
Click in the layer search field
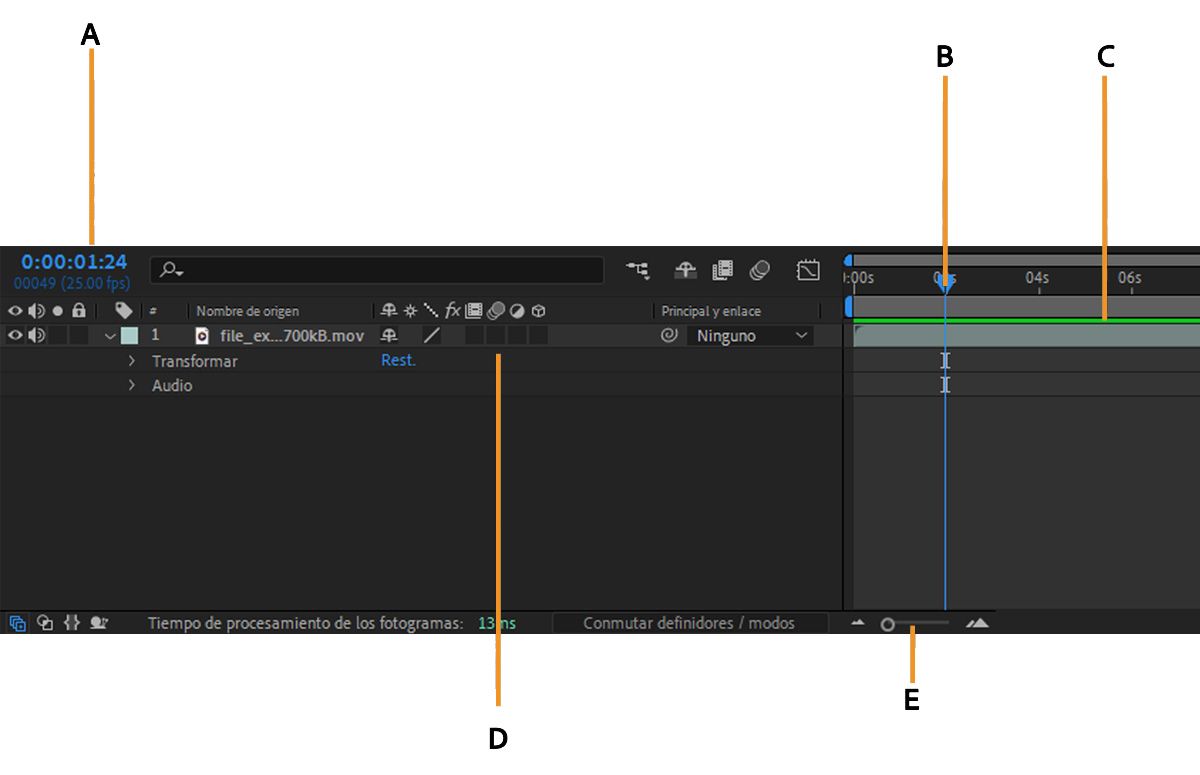click(x=377, y=270)
